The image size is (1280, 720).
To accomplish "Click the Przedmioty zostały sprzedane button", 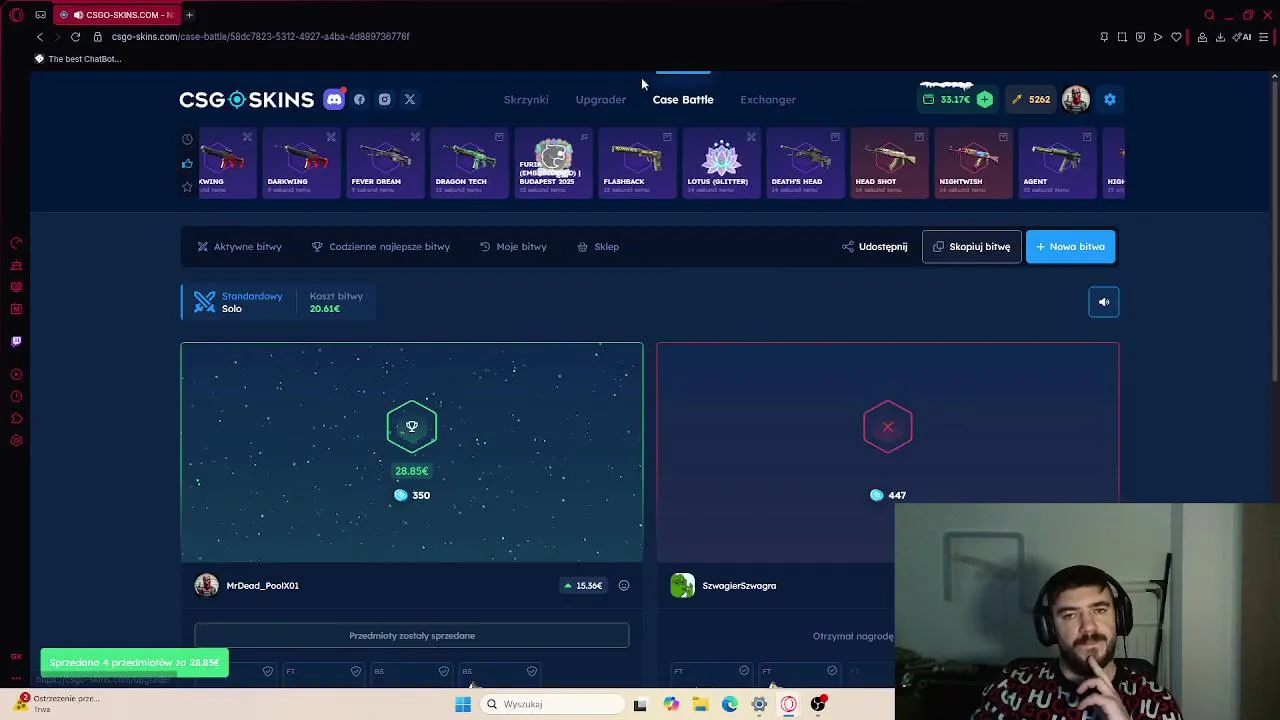I will [412, 636].
